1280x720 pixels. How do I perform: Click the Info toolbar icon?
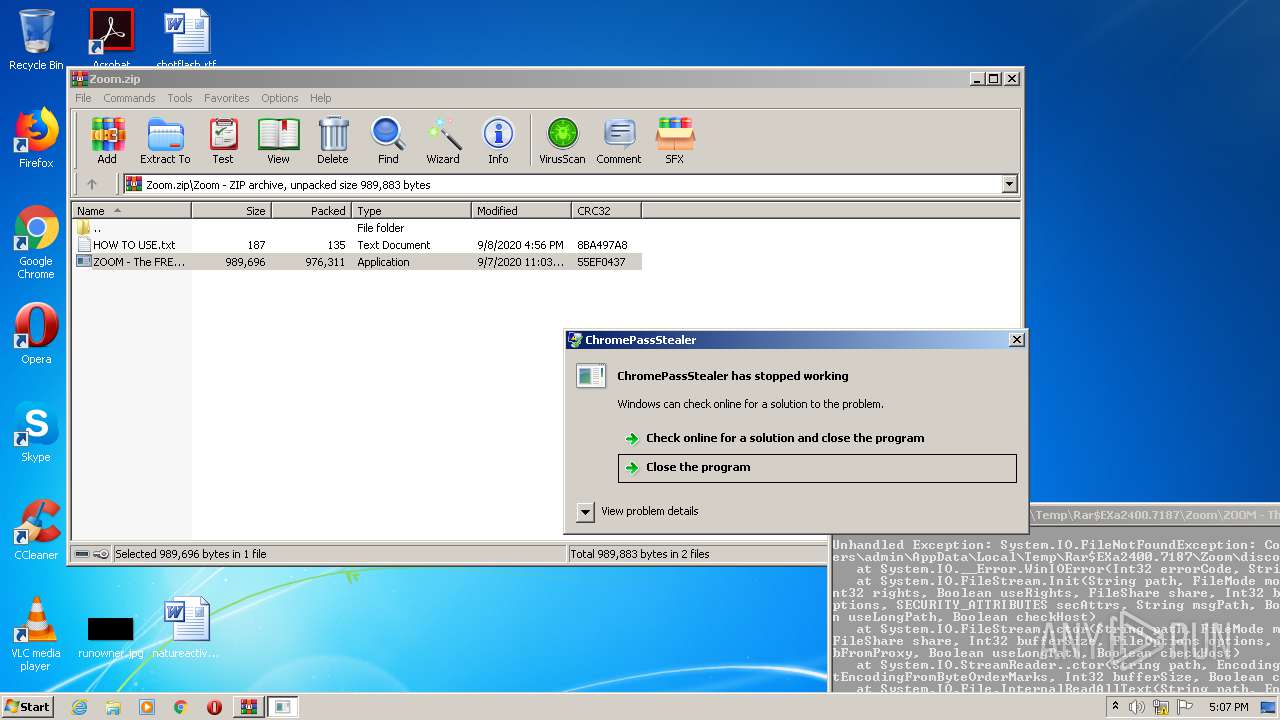[x=498, y=140]
